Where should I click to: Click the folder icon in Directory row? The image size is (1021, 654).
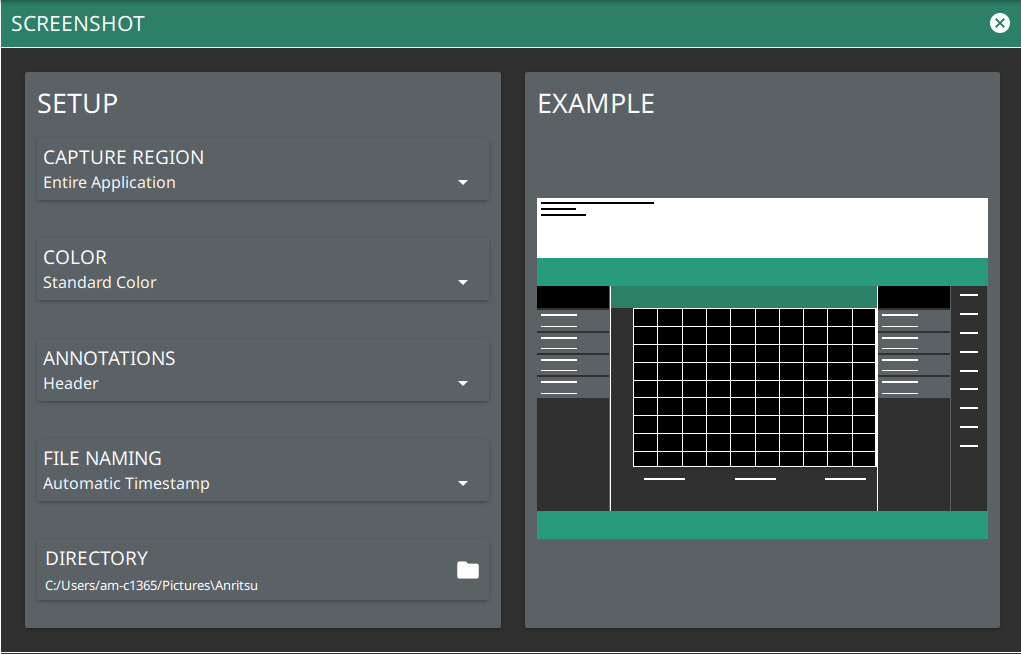467,570
